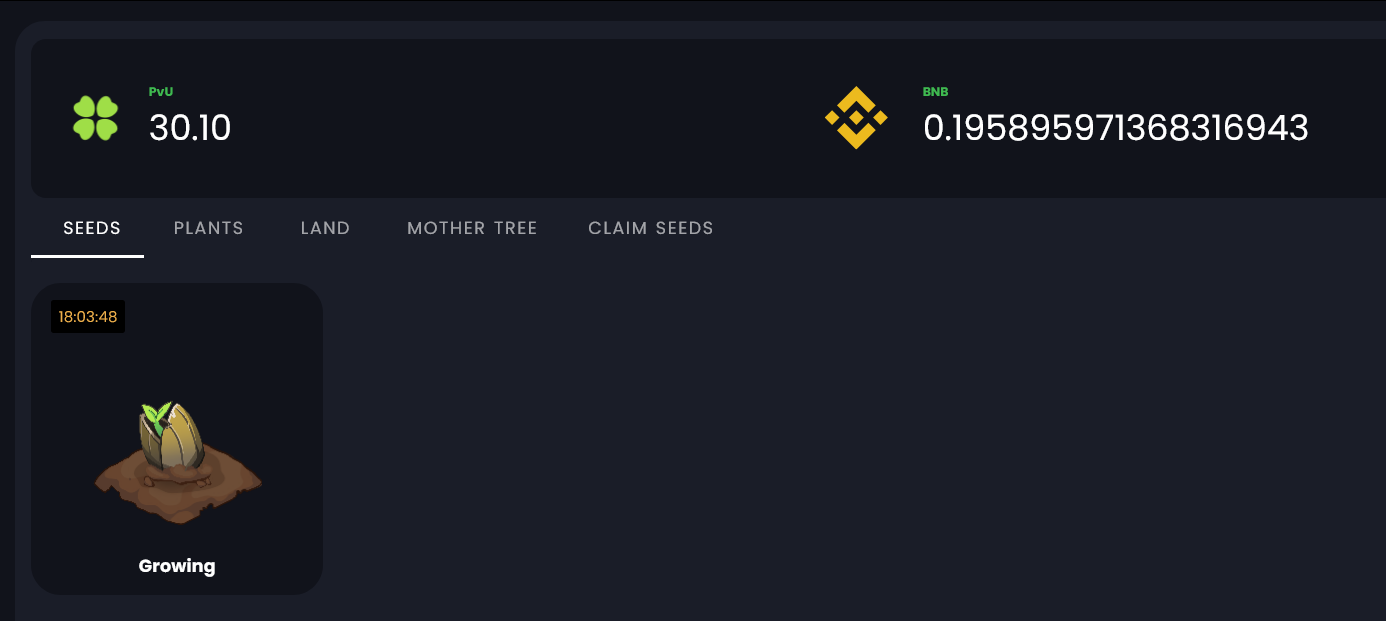Click the small green BNB label
The height and width of the screenshot is (621, 1386).
pos(935,92)
